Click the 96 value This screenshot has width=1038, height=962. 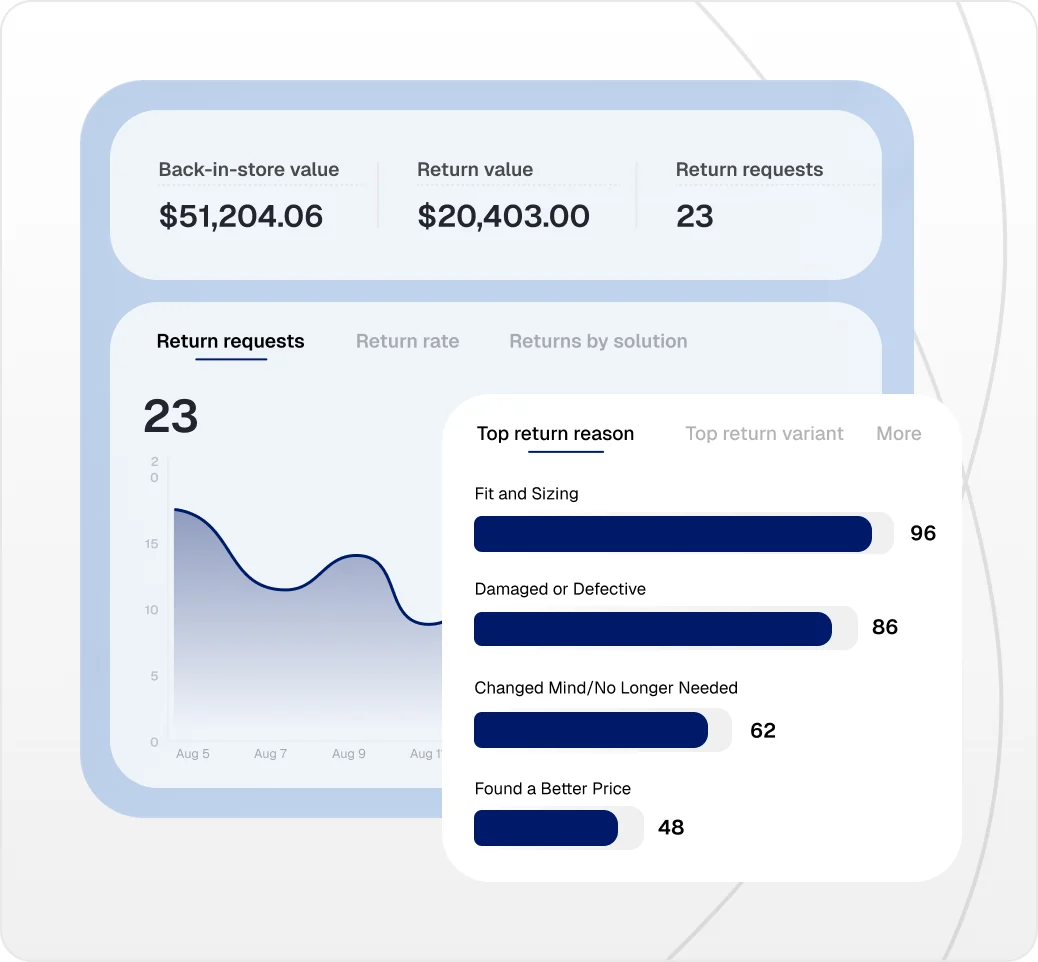923,533
